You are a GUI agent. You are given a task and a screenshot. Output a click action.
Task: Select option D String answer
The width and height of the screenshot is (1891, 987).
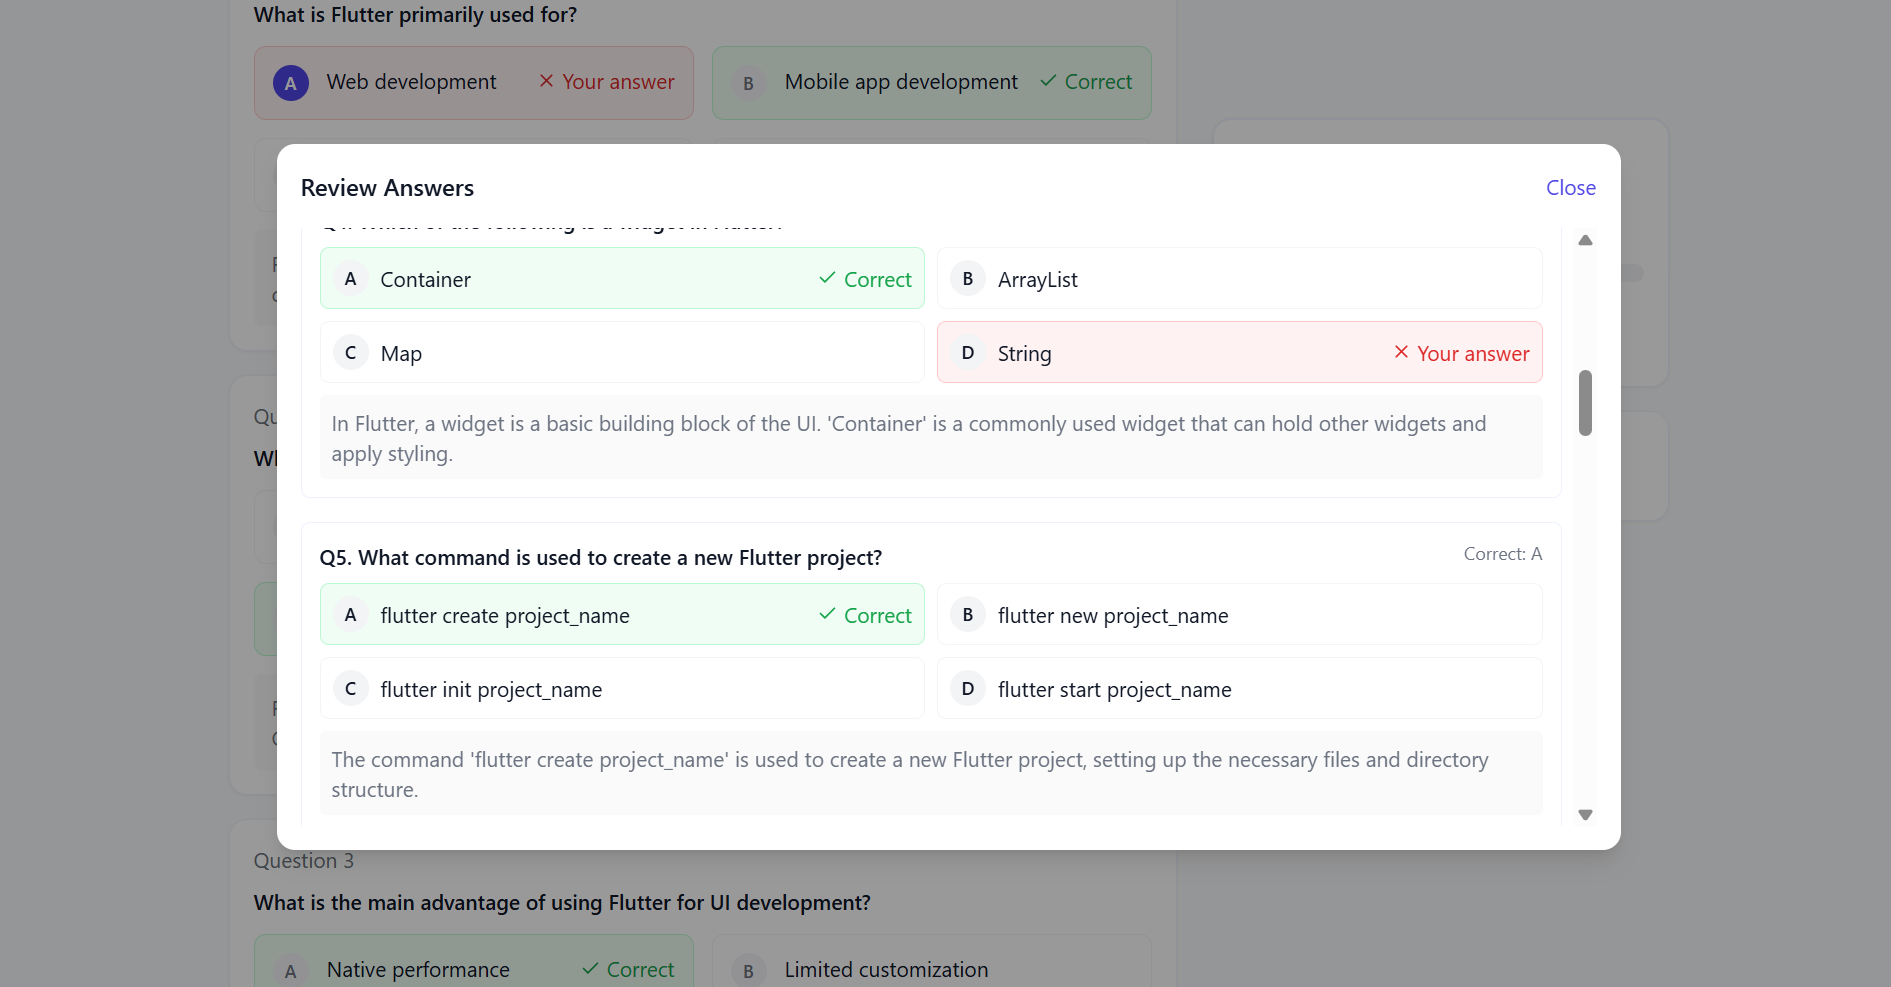(1239, 352)
